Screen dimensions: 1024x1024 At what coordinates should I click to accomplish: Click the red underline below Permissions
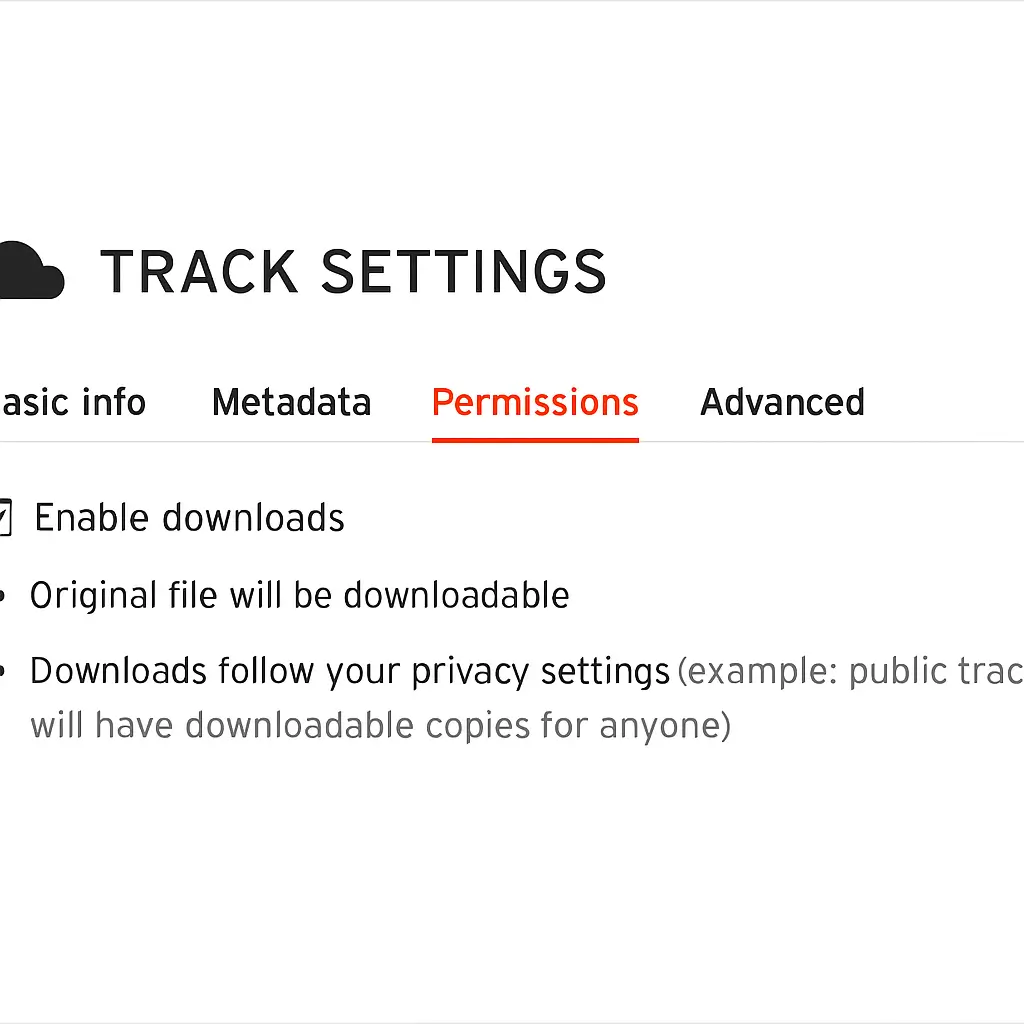tap(534, 438)
